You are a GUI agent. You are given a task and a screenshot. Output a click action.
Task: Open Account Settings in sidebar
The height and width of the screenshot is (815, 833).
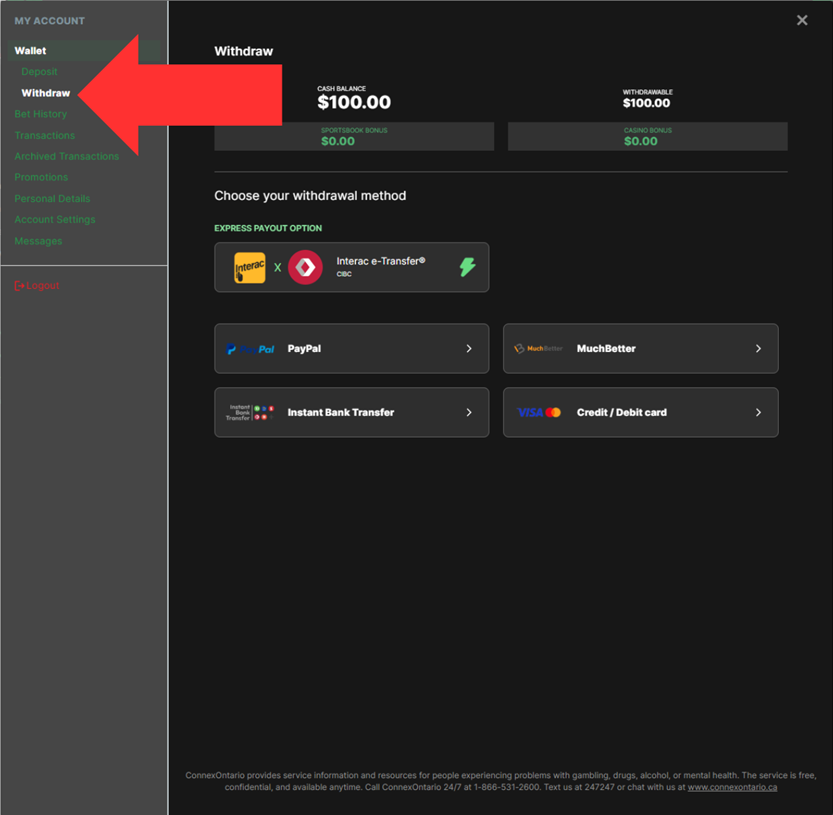pyautogui.click(x=55, y=220)
